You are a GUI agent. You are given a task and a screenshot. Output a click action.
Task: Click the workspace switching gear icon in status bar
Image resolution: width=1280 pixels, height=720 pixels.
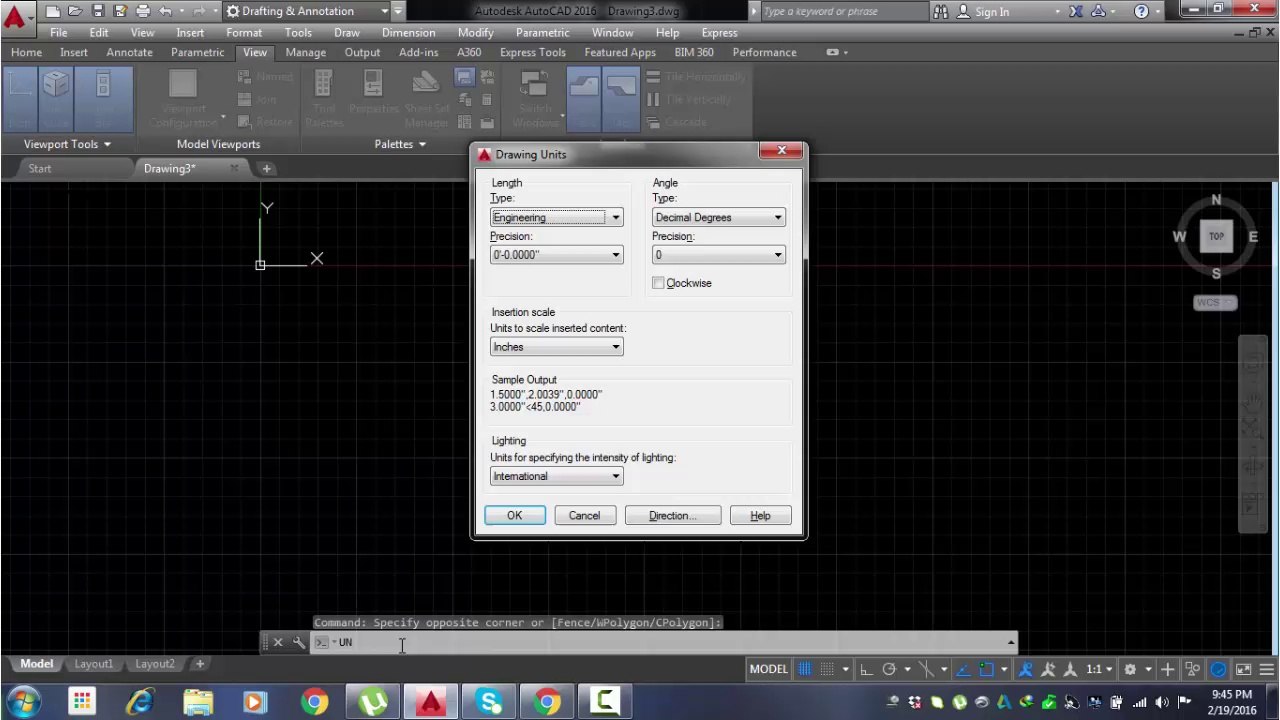click(1130, 669)
